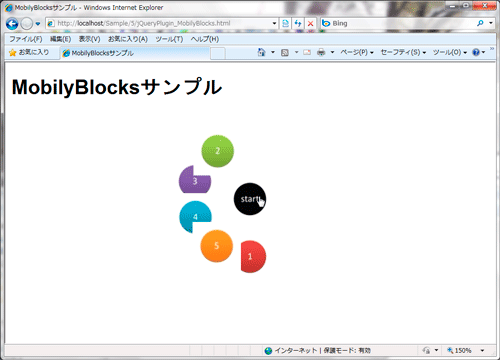Viewport: 500px width, 360px height.
Task: Open the ツール(O) command menu
Action: [x=450, y=52]
